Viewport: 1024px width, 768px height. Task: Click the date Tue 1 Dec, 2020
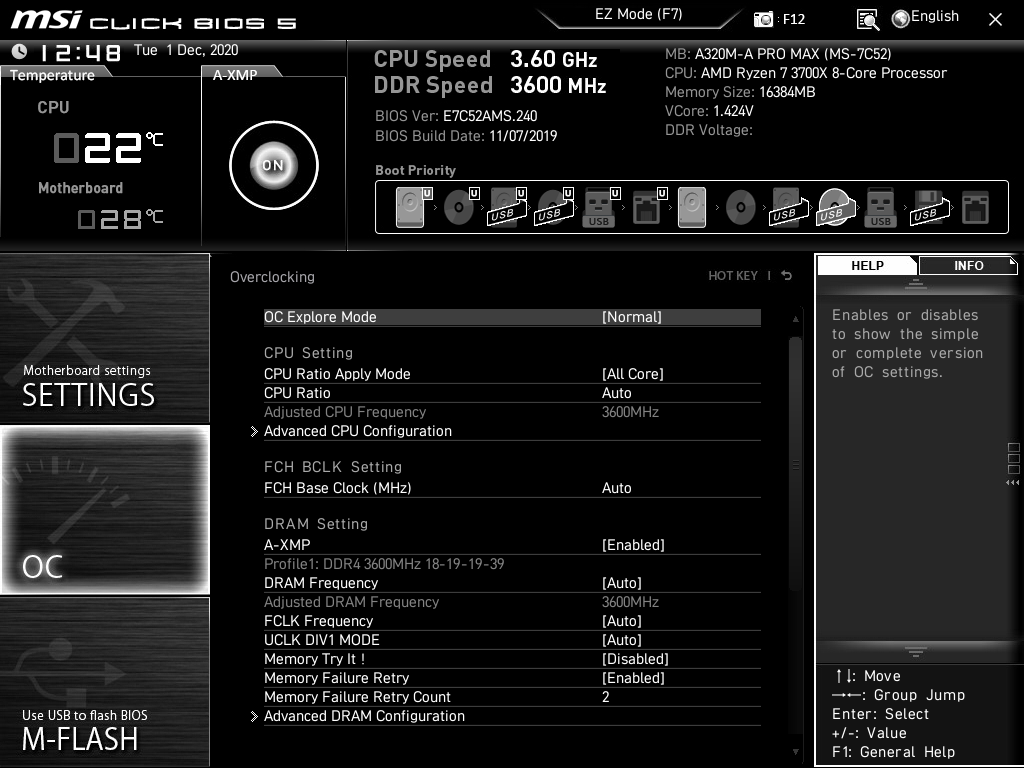click(x=186, y=50)
